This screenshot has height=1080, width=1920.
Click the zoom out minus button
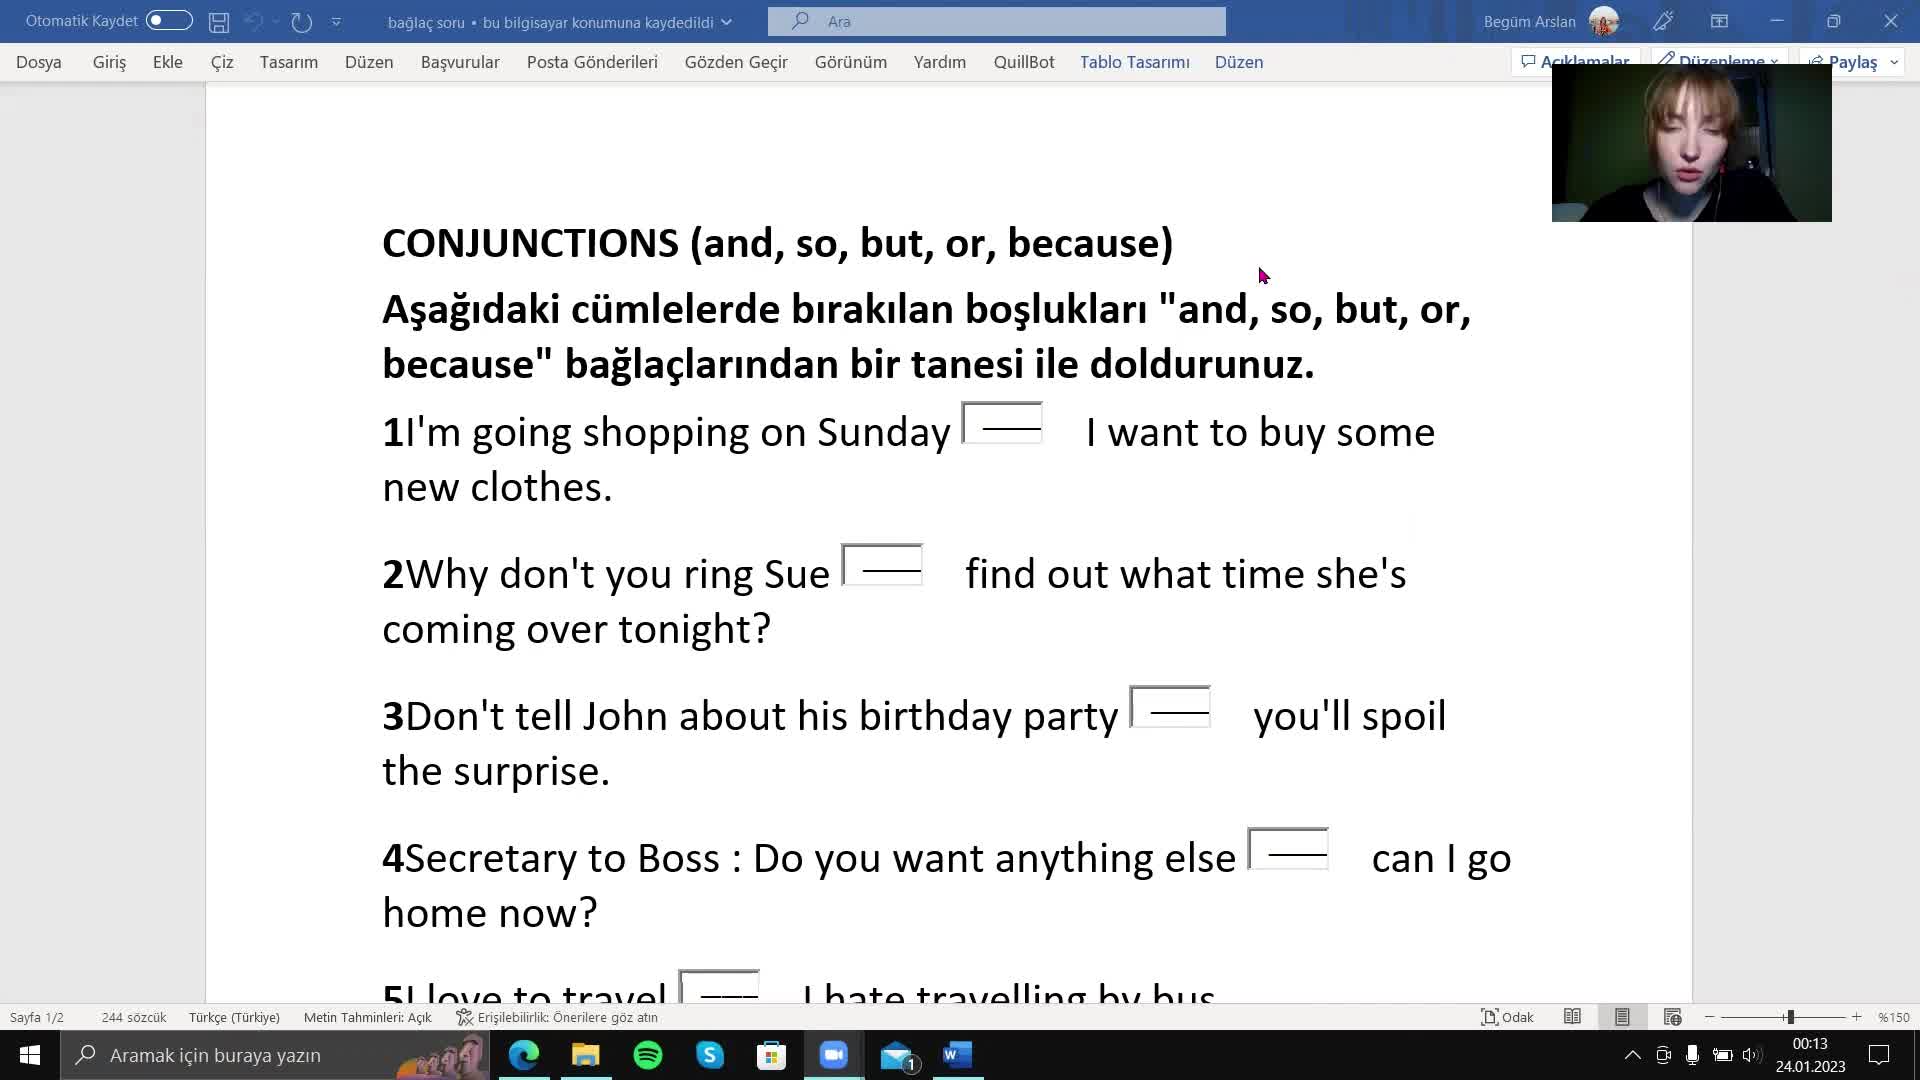tap(1710, 1017)
